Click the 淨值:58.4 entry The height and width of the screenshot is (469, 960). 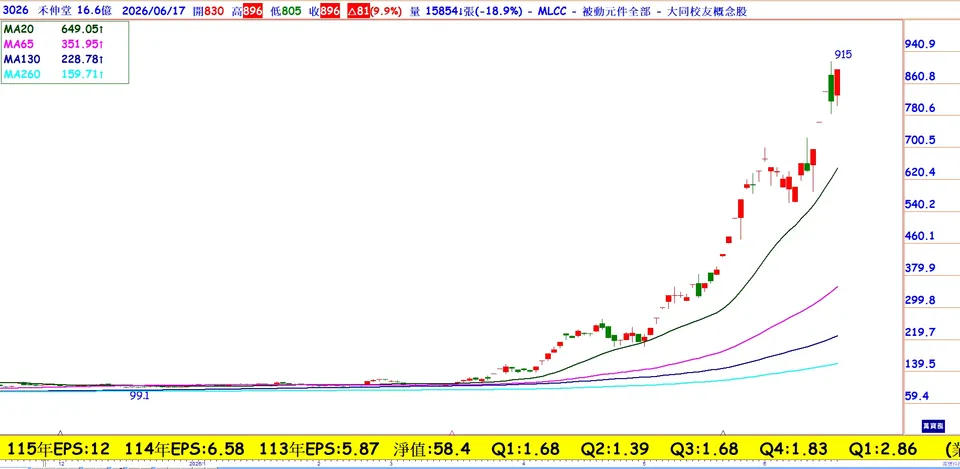pyautogui.click(x=432, y=449)
